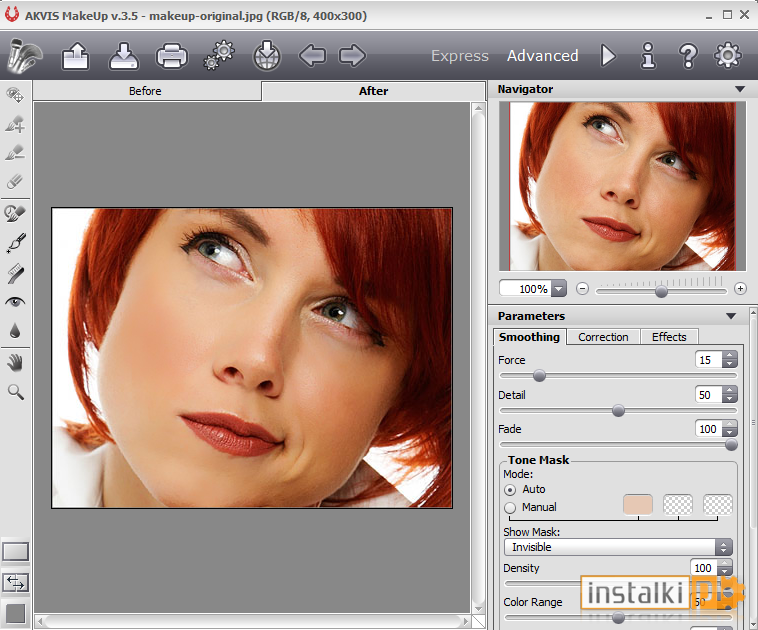This screenshot has height=630, width=758.
Task: Click the third empty tone swatch
Action: tap(717, 505)
